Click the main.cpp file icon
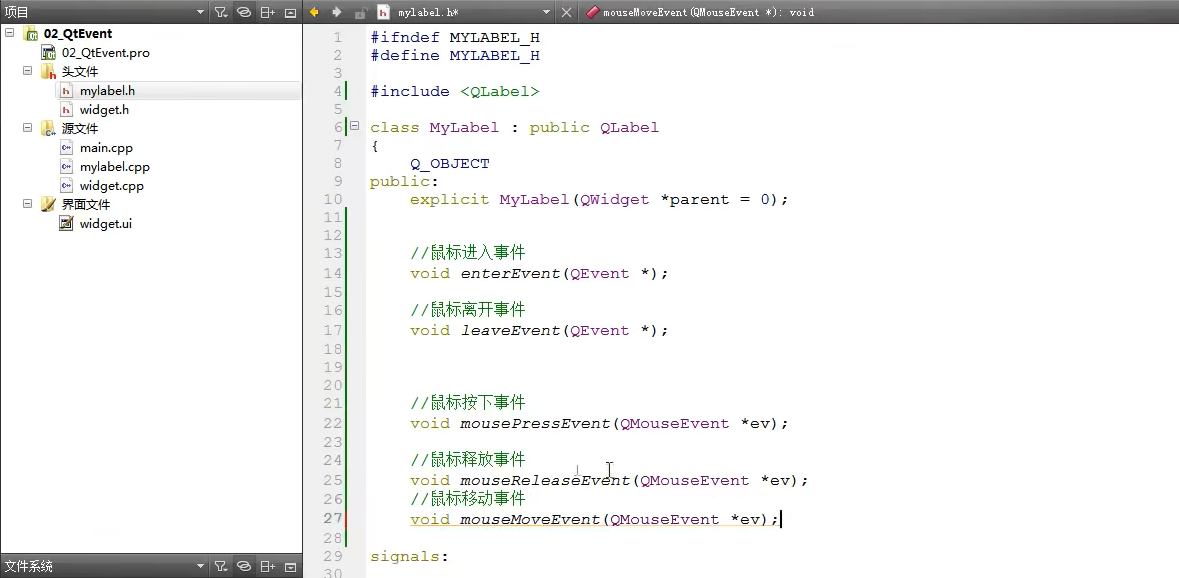Image resolution: width=1179 pixels, height=578 pixels. pyautogui.click(x=67, y=148)
